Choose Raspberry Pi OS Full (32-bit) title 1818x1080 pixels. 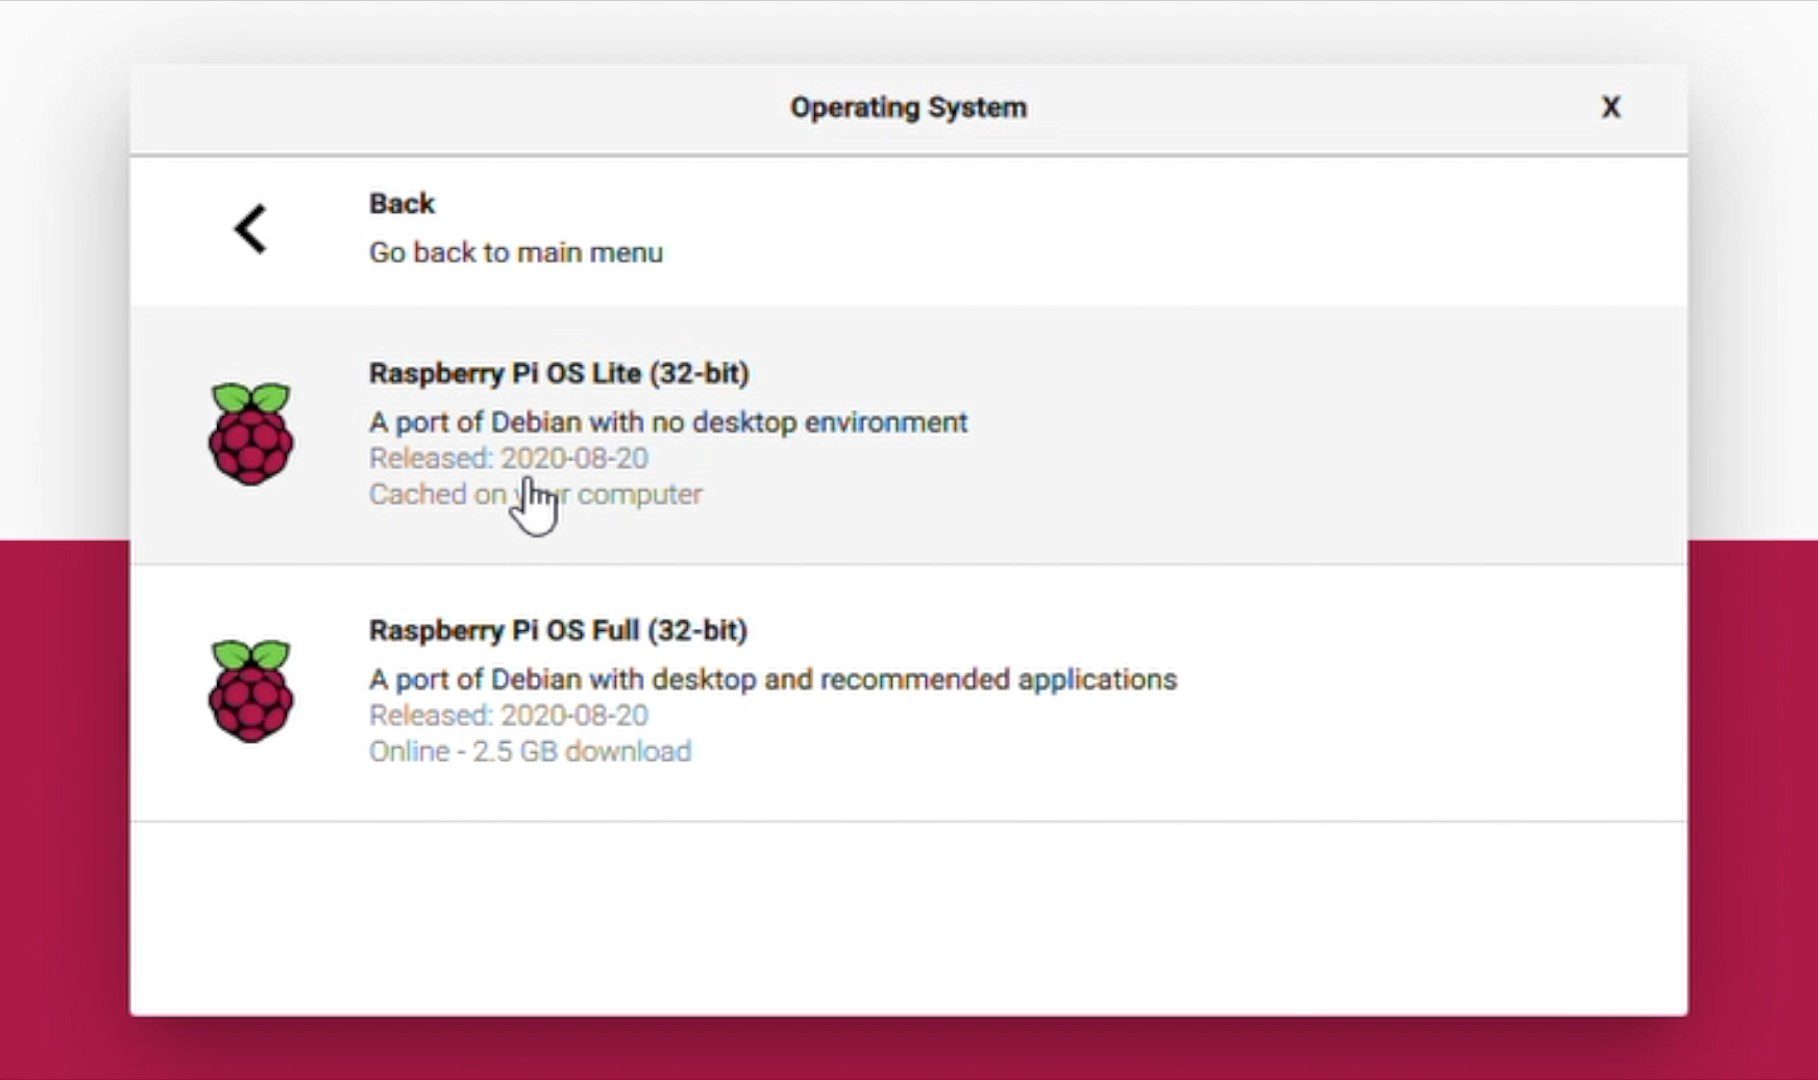(558, 630)
